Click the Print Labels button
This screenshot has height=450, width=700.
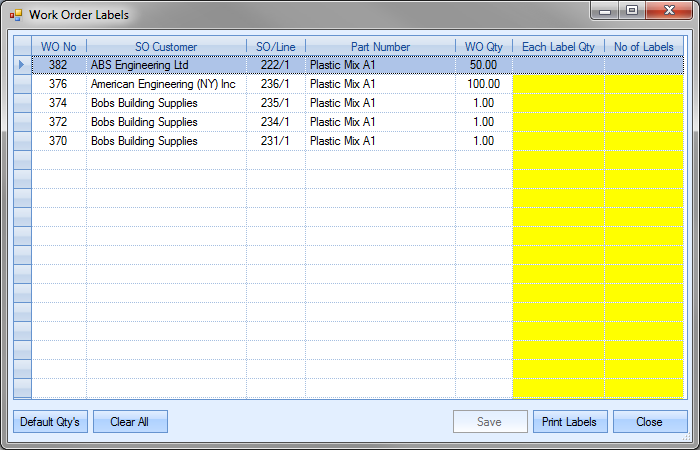coord(569,422)
